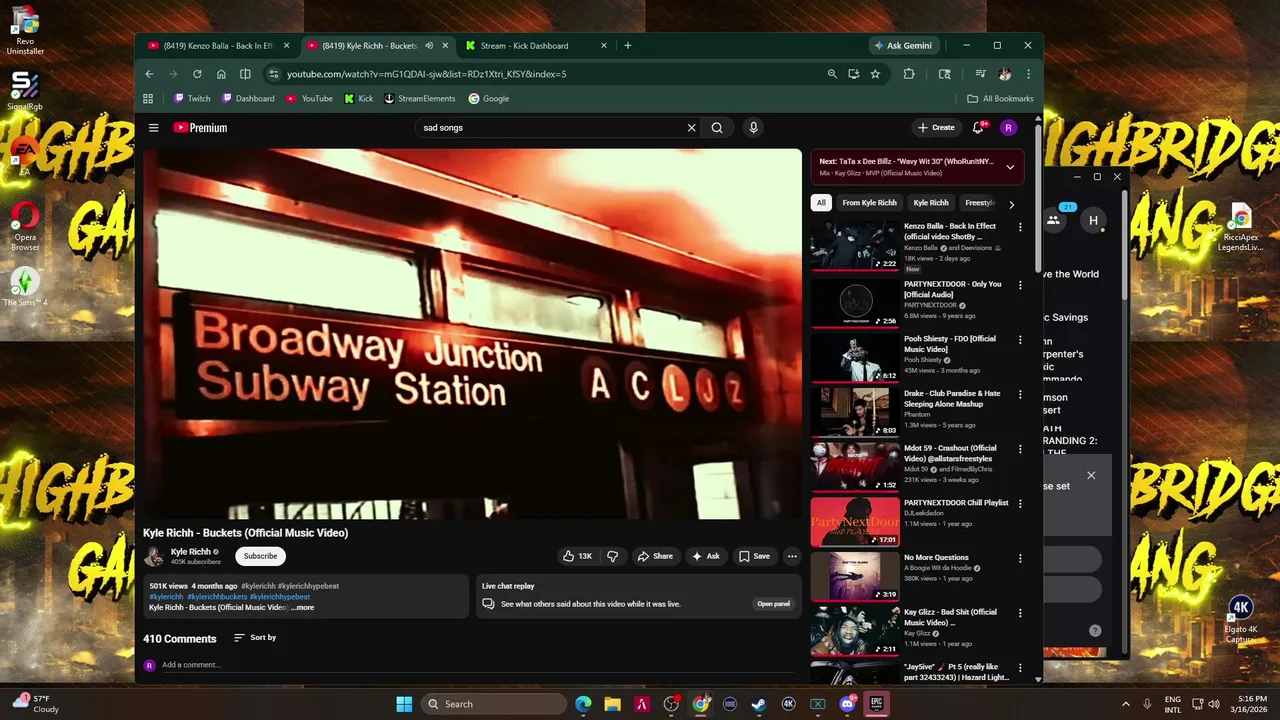Focus the YouTube search box
This screenshot has width=1280, height=720.
pos(550,128)
